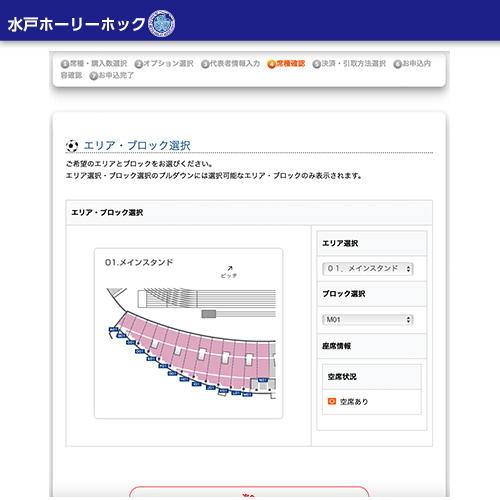The width and height of the screenshot is (500, 500).
Task: Click the 水戸ホーリーホック site title
Action: click(76, 24)
